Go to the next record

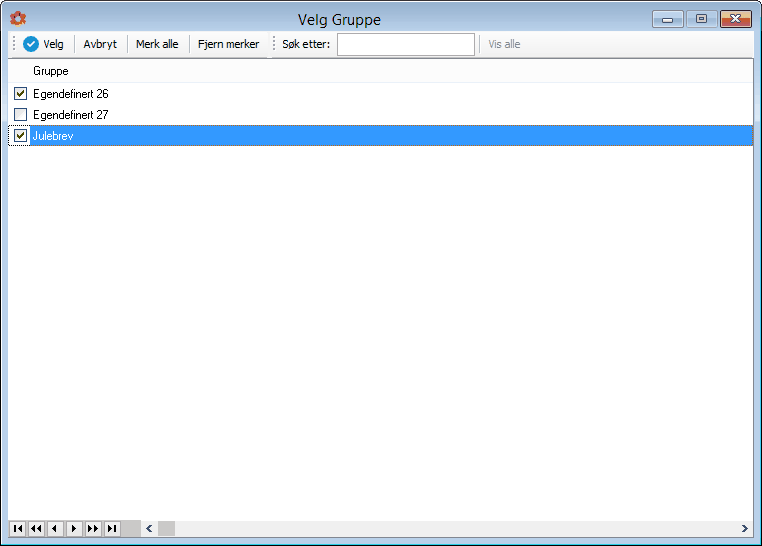pos(74,529)
